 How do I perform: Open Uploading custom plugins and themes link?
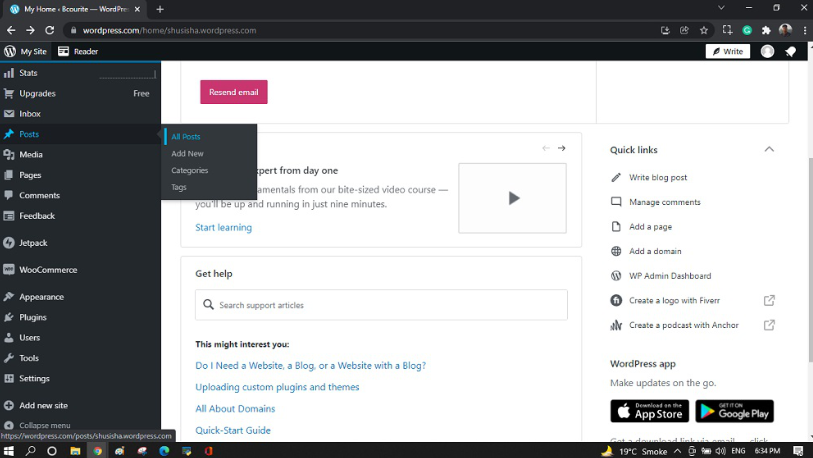(277, 387)
